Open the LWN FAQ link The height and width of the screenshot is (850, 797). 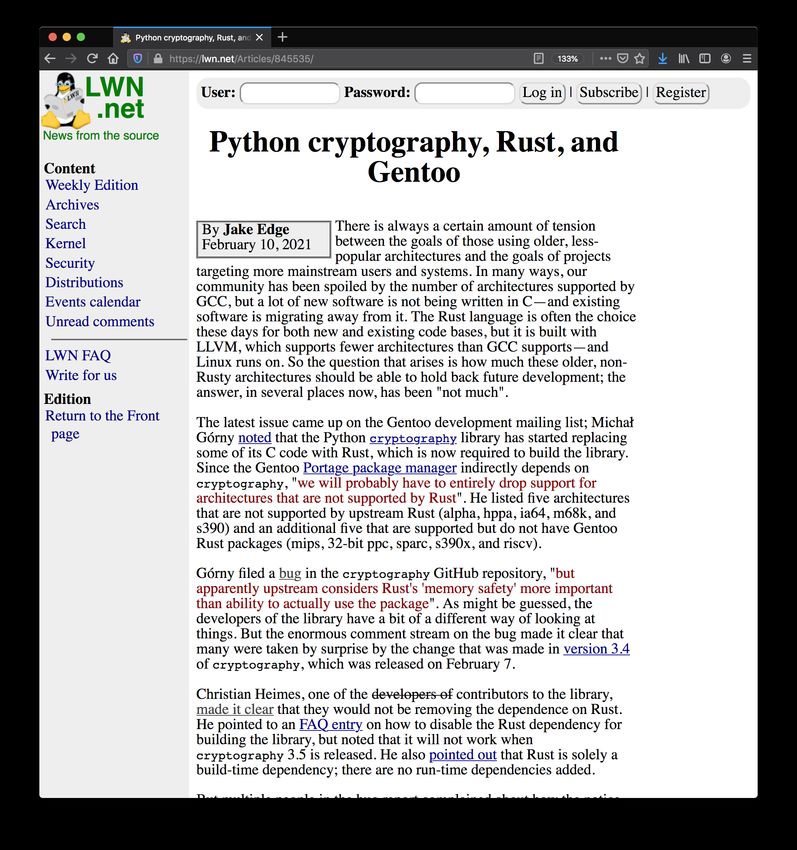point(78,356)
